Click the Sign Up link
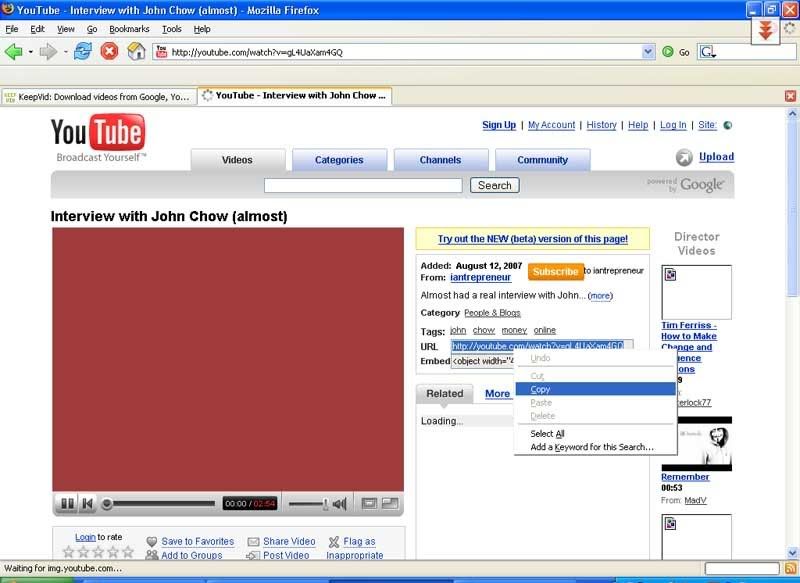 tap(499, 125)
